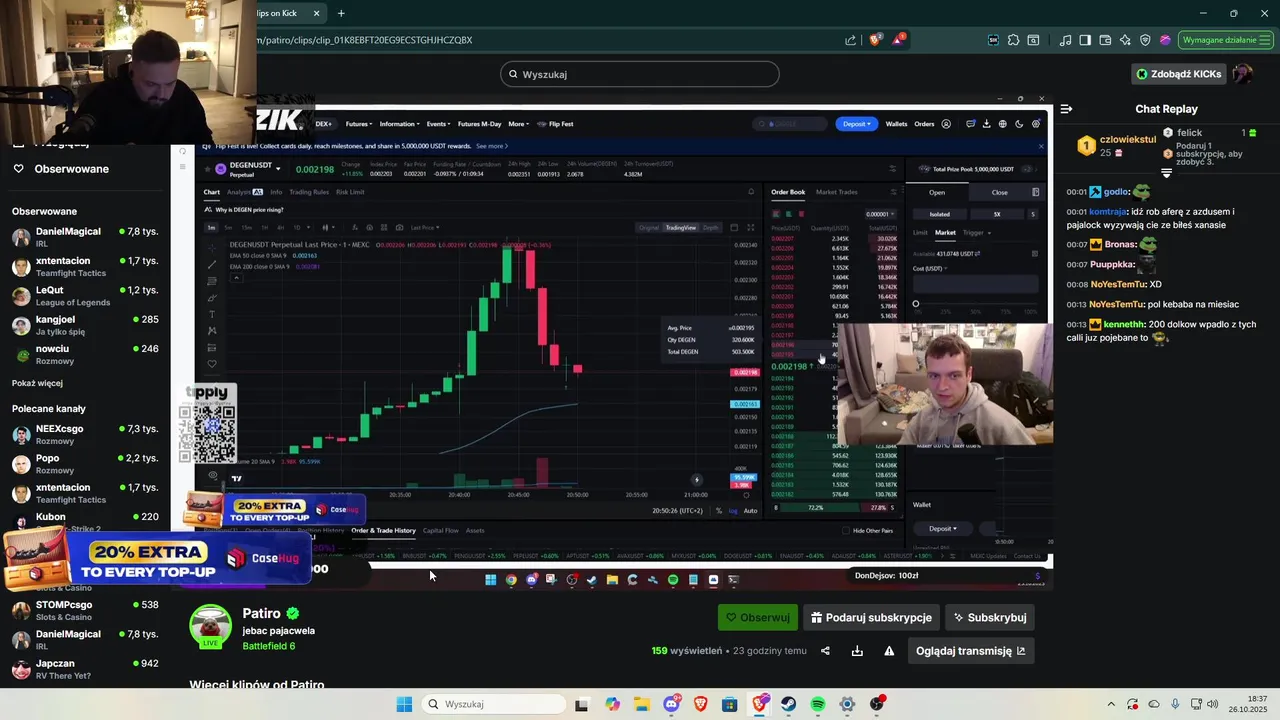The width and height of the screenshot is (1280, 720).
Task: Open the user profile avatar menu
Action: [1243, 74]
